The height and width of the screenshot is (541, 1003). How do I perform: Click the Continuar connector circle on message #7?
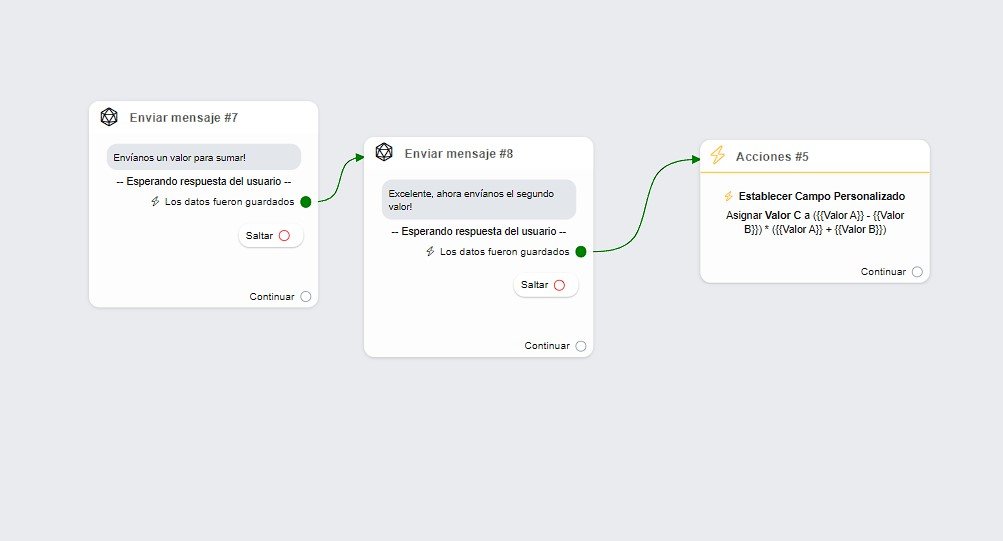[x=305, y=296]
